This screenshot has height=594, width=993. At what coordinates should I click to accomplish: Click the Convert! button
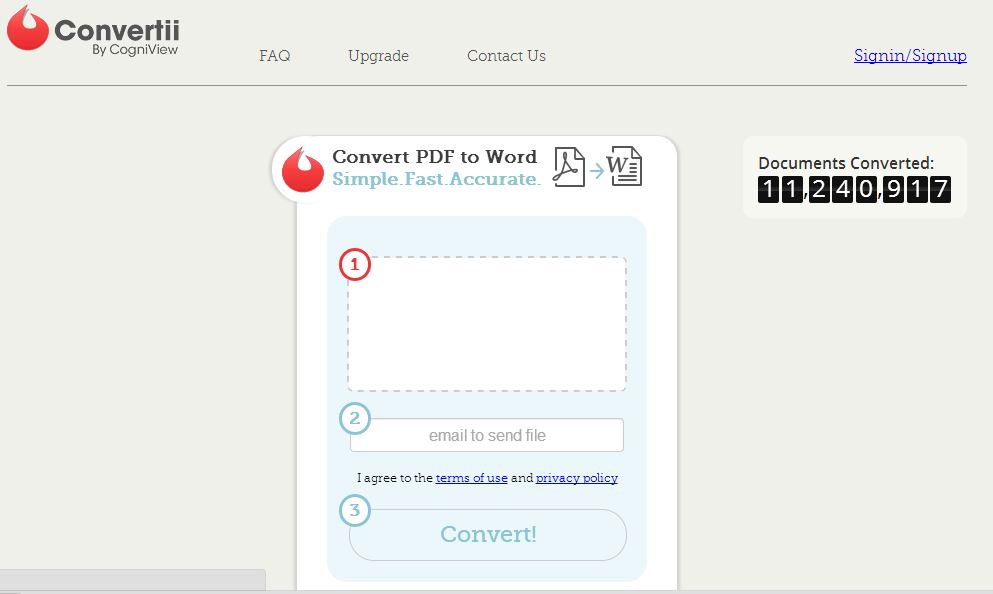[x=488, y=534]
